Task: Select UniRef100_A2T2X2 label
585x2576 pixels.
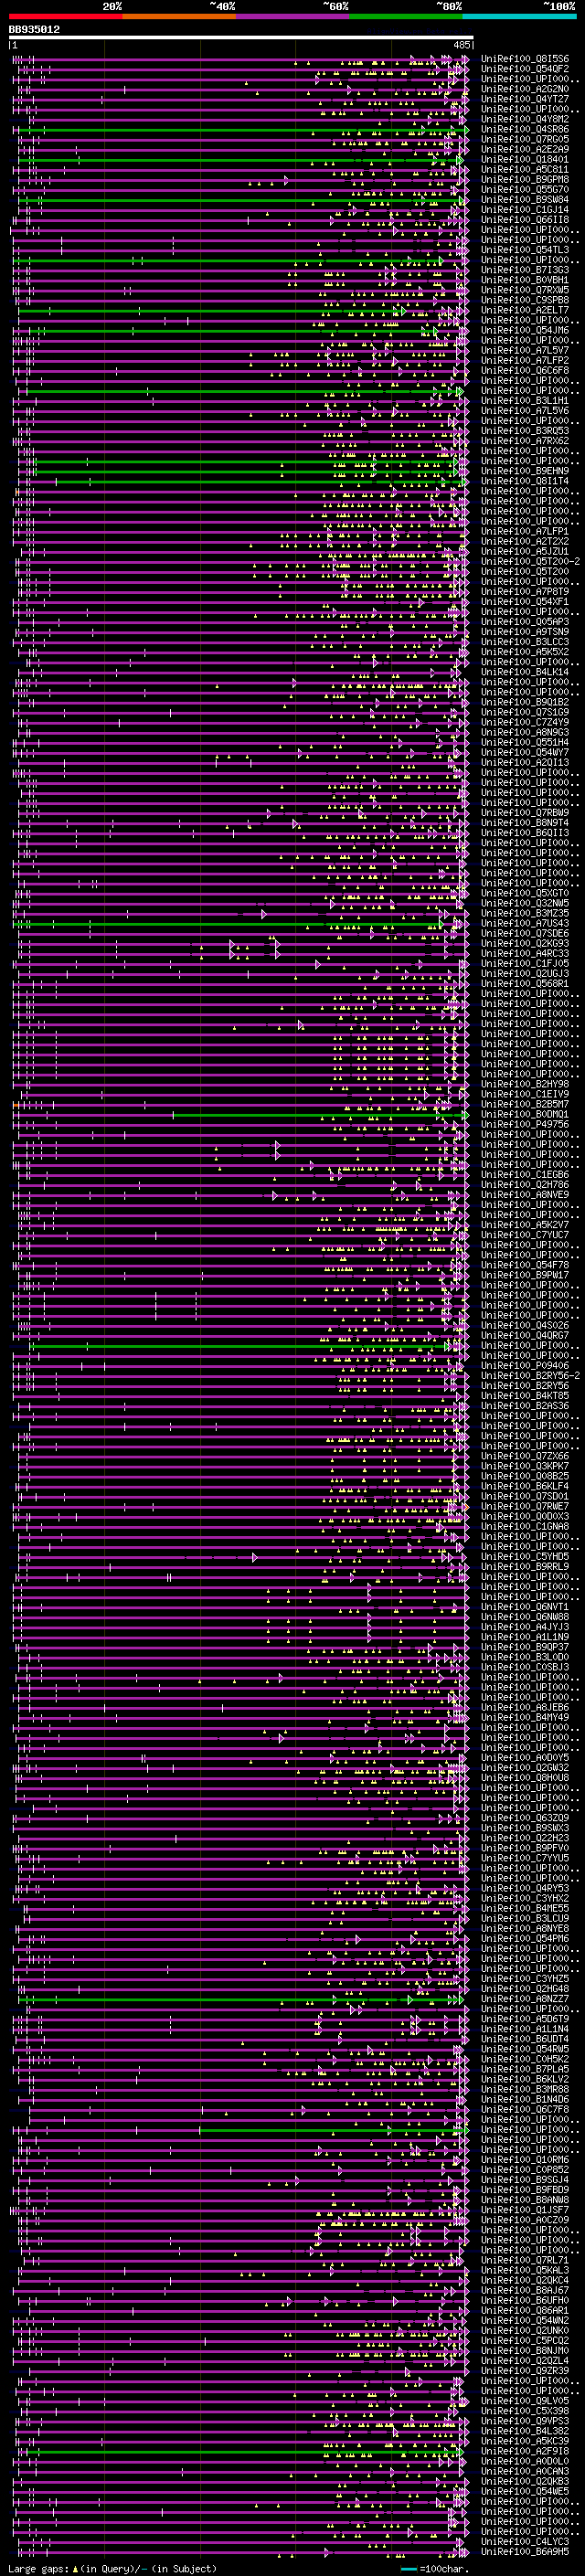Action: coord(525,541)
